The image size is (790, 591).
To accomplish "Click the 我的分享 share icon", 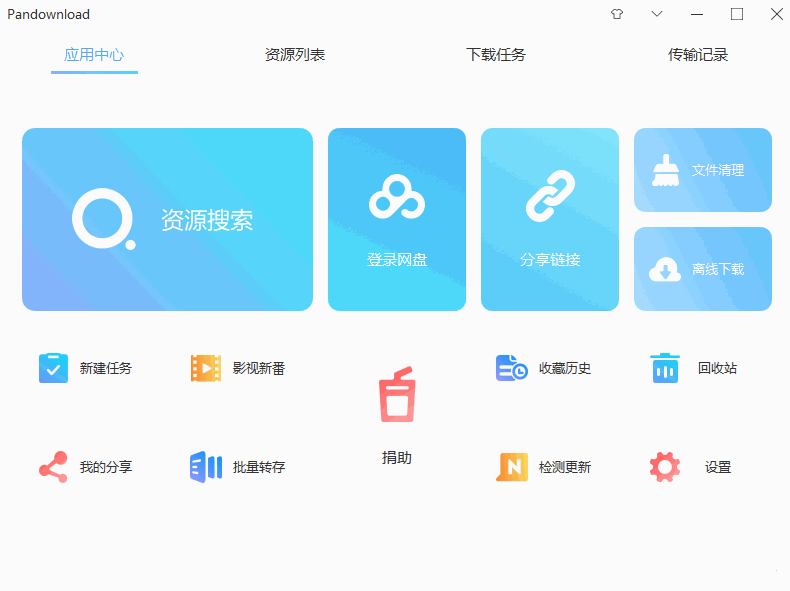I will [x=53, y=467].
